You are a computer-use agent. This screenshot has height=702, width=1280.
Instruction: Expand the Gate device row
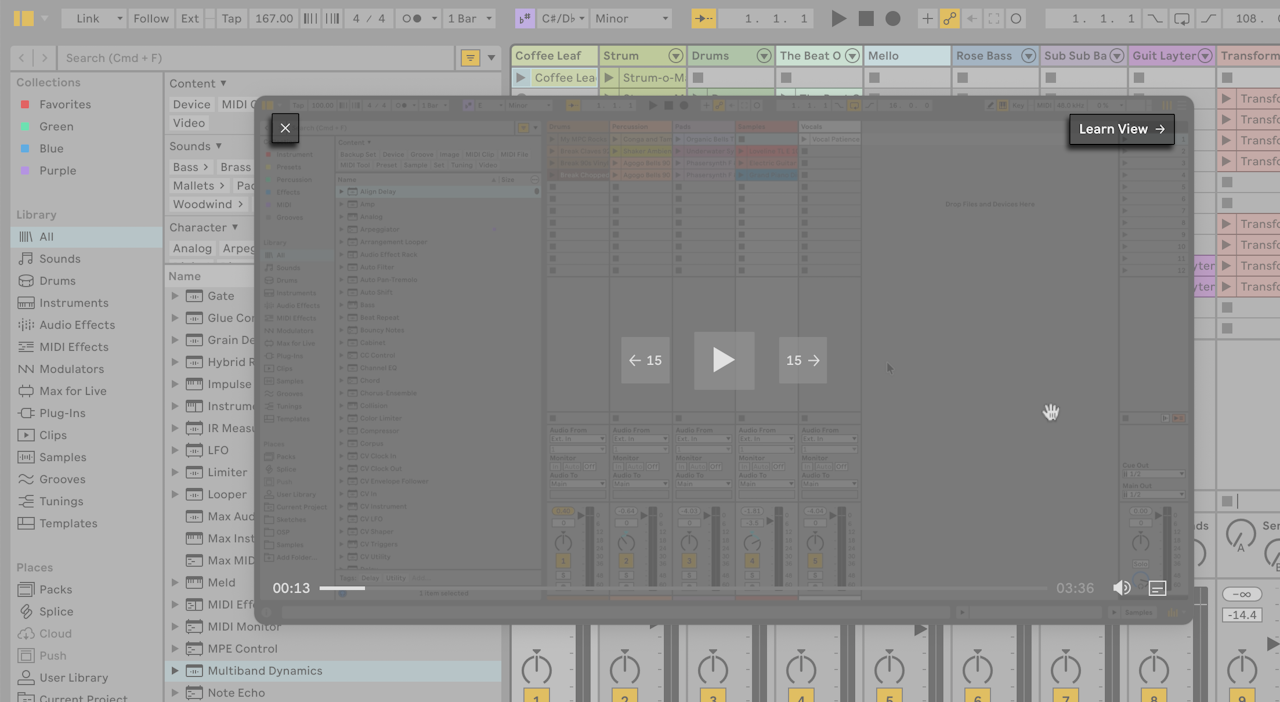(175, 296)
